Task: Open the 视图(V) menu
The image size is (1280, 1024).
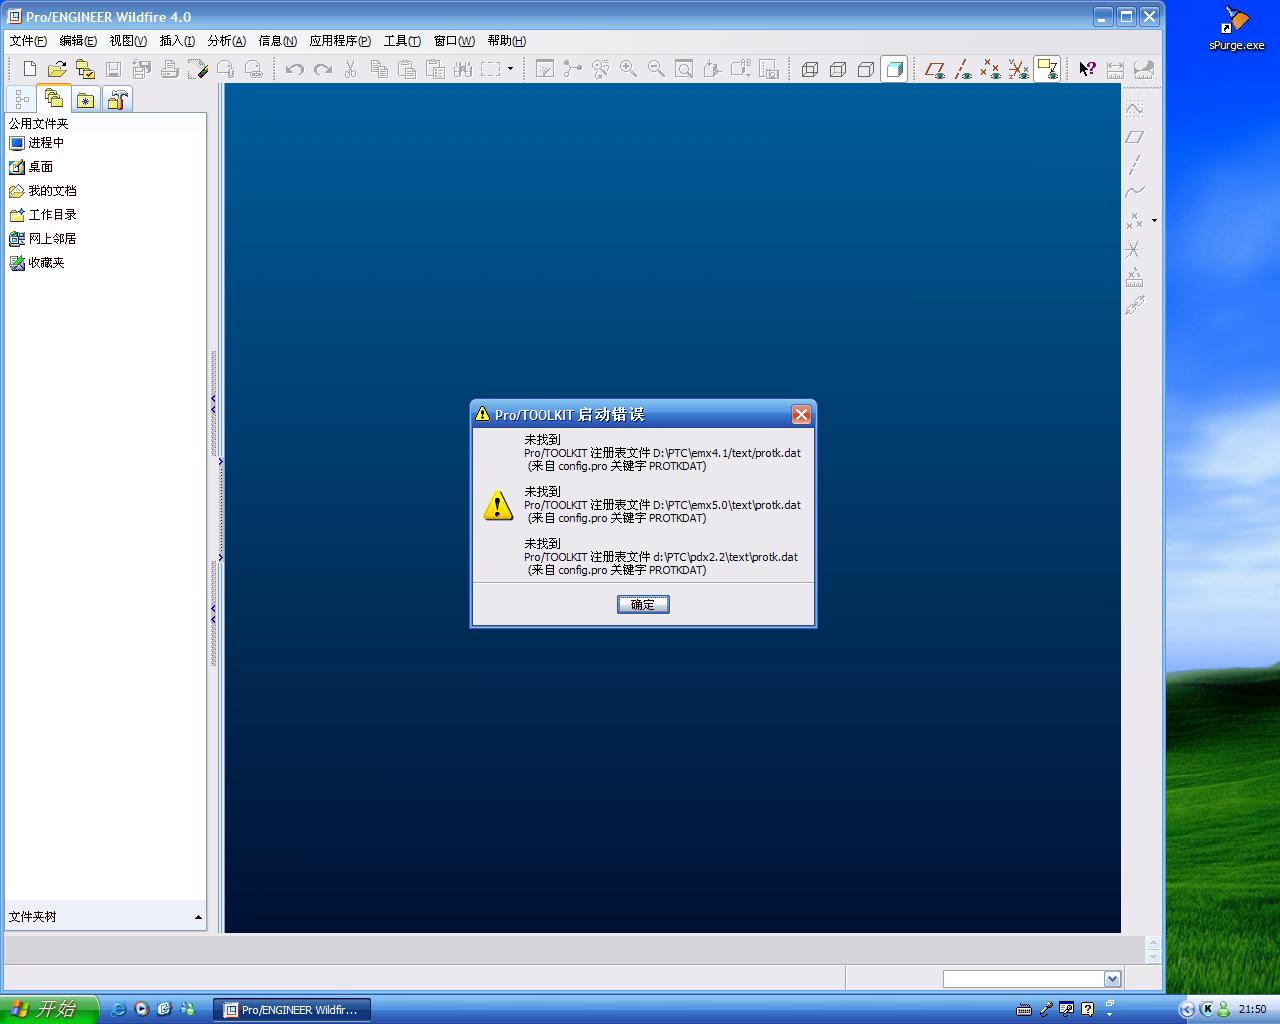Action: click(x=128, y=41)
